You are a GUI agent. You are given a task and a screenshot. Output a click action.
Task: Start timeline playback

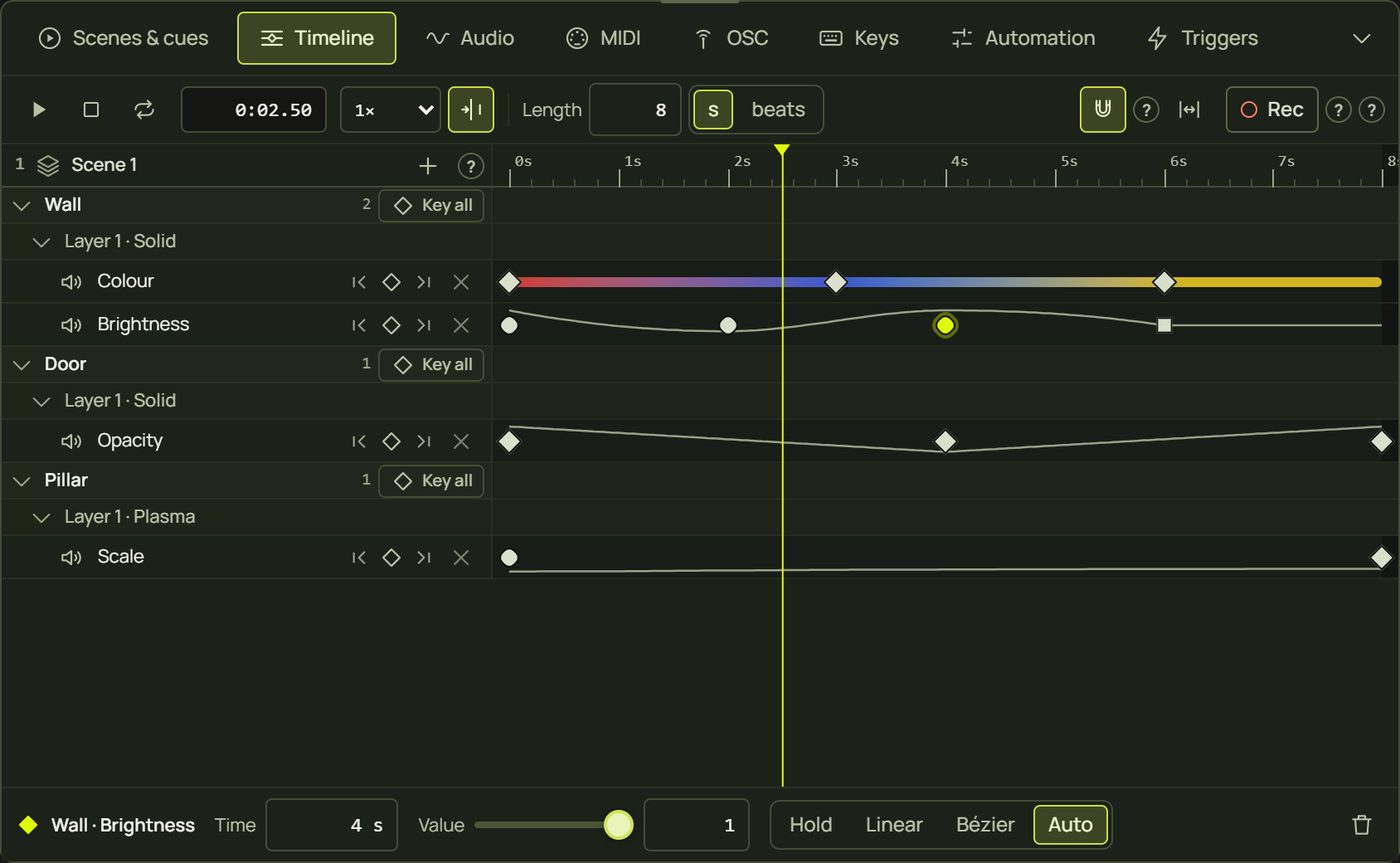(39, 110)
